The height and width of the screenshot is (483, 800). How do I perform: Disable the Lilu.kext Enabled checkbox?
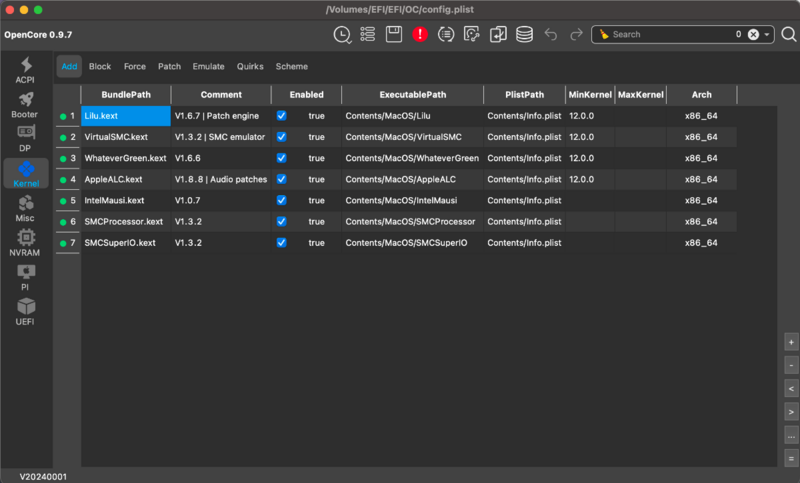[282, 116]
